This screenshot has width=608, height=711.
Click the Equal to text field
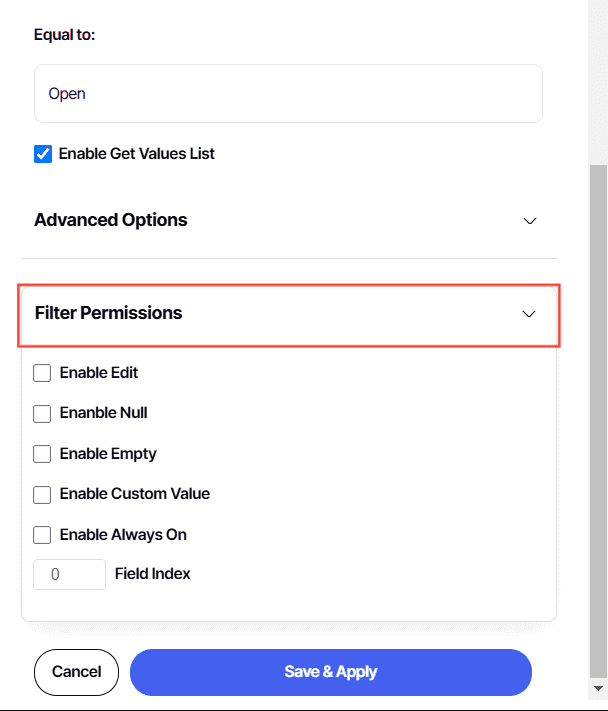(288, 94)
